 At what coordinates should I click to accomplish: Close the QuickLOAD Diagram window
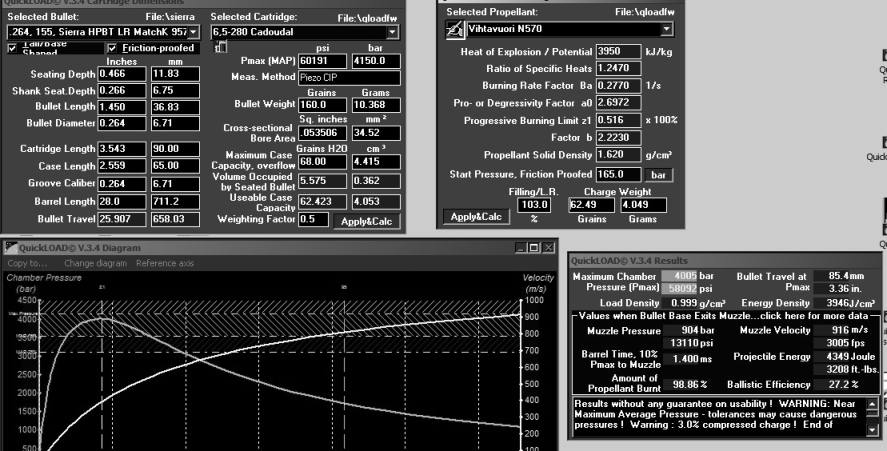click(548, 248)
